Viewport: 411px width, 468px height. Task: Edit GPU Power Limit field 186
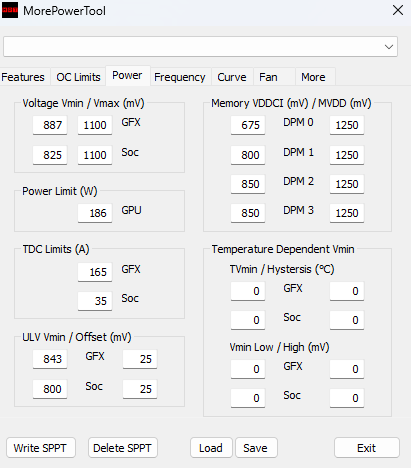(x=95, y=213)
